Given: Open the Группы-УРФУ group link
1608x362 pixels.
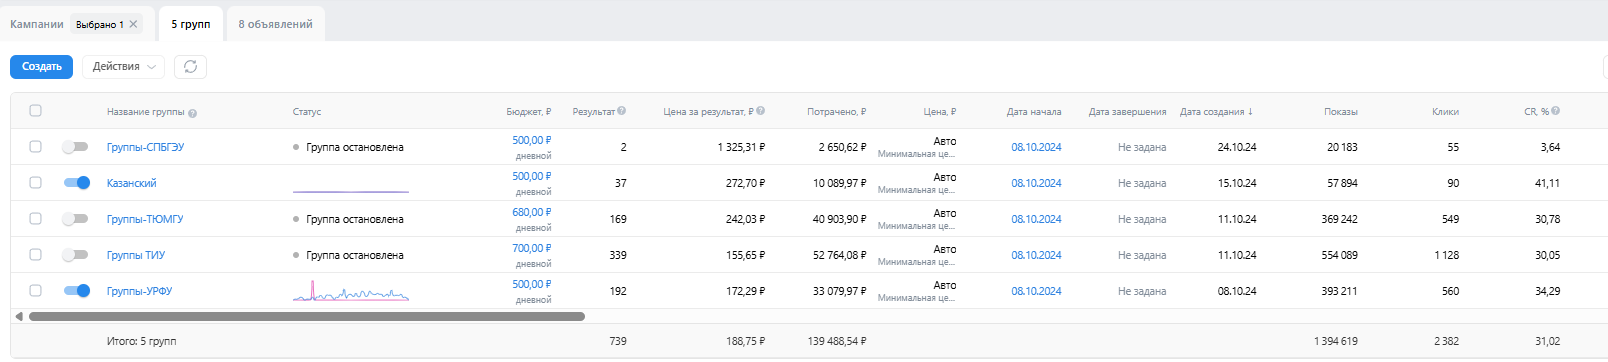Looking at the screenshot, I should (x=139, y=291).
